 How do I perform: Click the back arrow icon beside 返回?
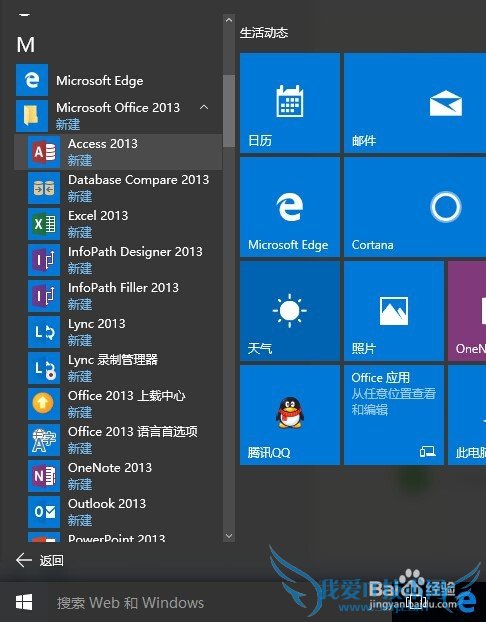[x=24, y=560]
